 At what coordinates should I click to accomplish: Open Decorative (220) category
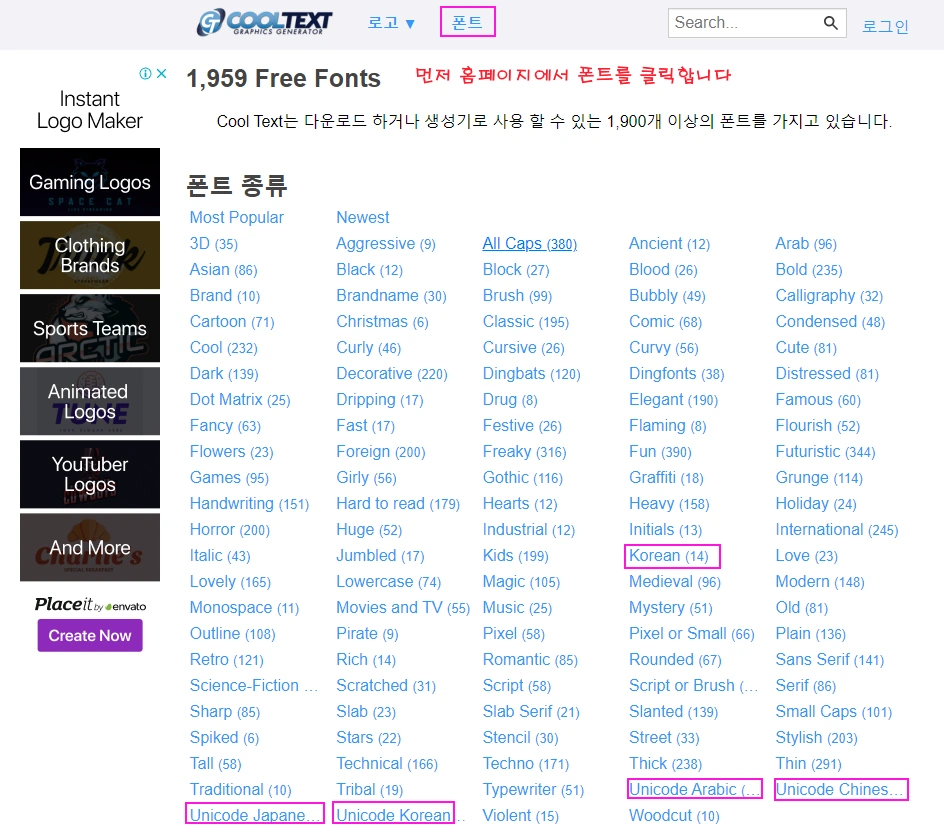pos(392,374)
